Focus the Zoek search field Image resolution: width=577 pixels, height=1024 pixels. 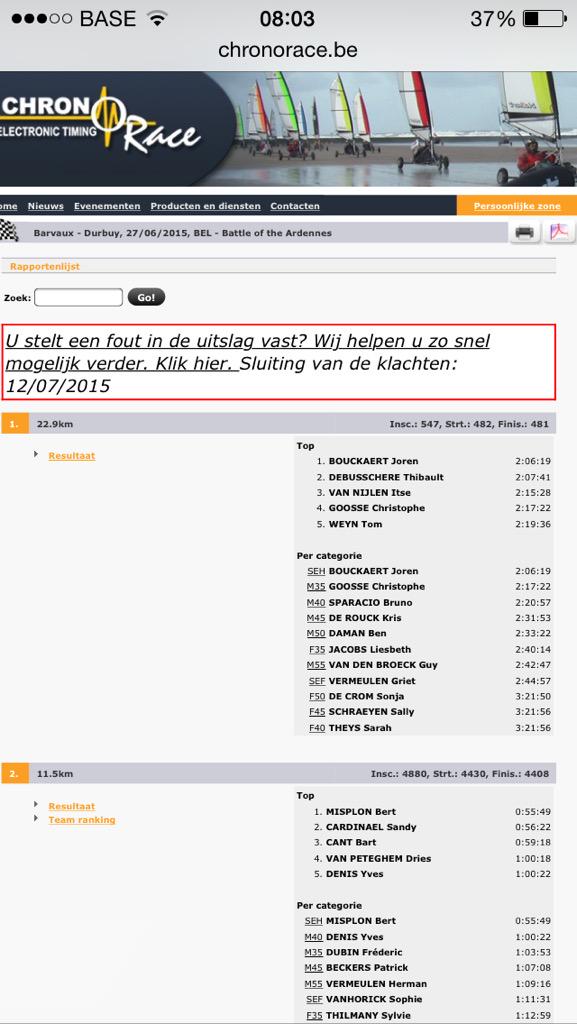pyautogui.click(x=78, y=297)
